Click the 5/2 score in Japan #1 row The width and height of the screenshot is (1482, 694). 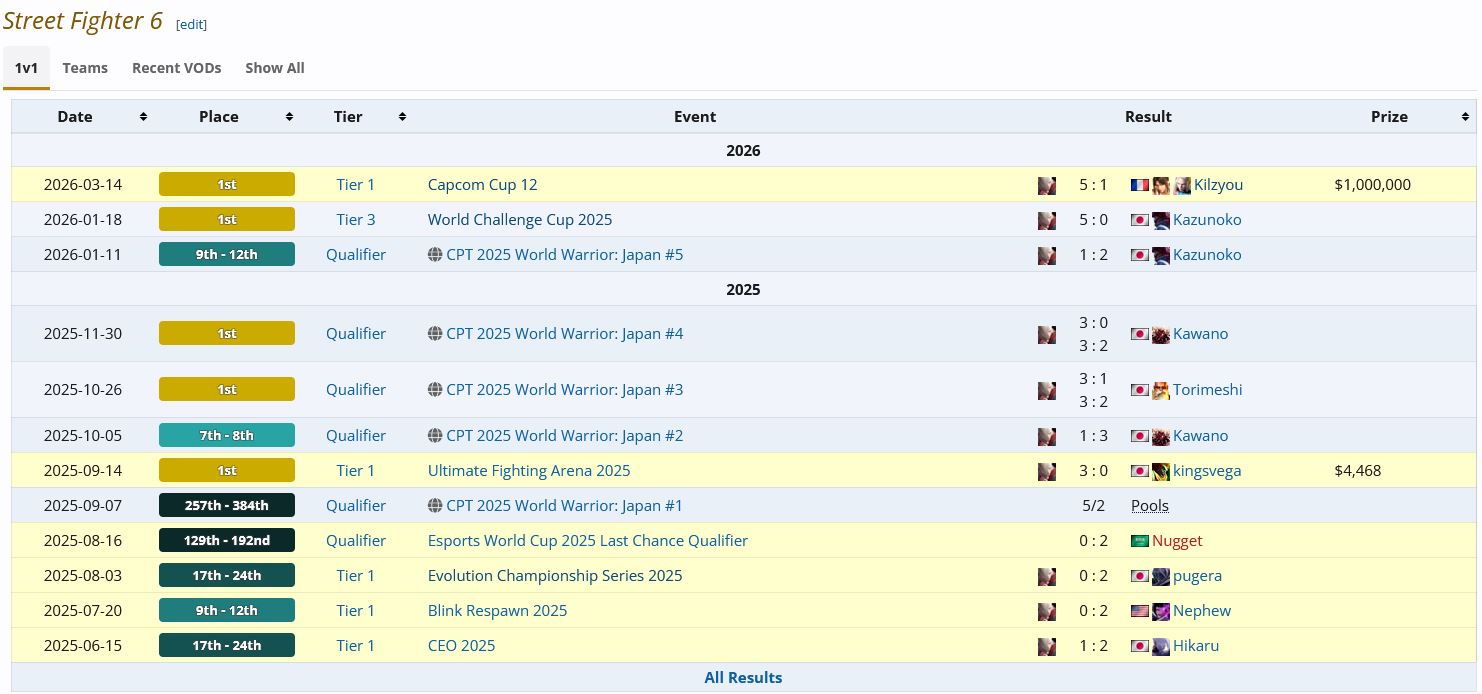coord(1093,506)
